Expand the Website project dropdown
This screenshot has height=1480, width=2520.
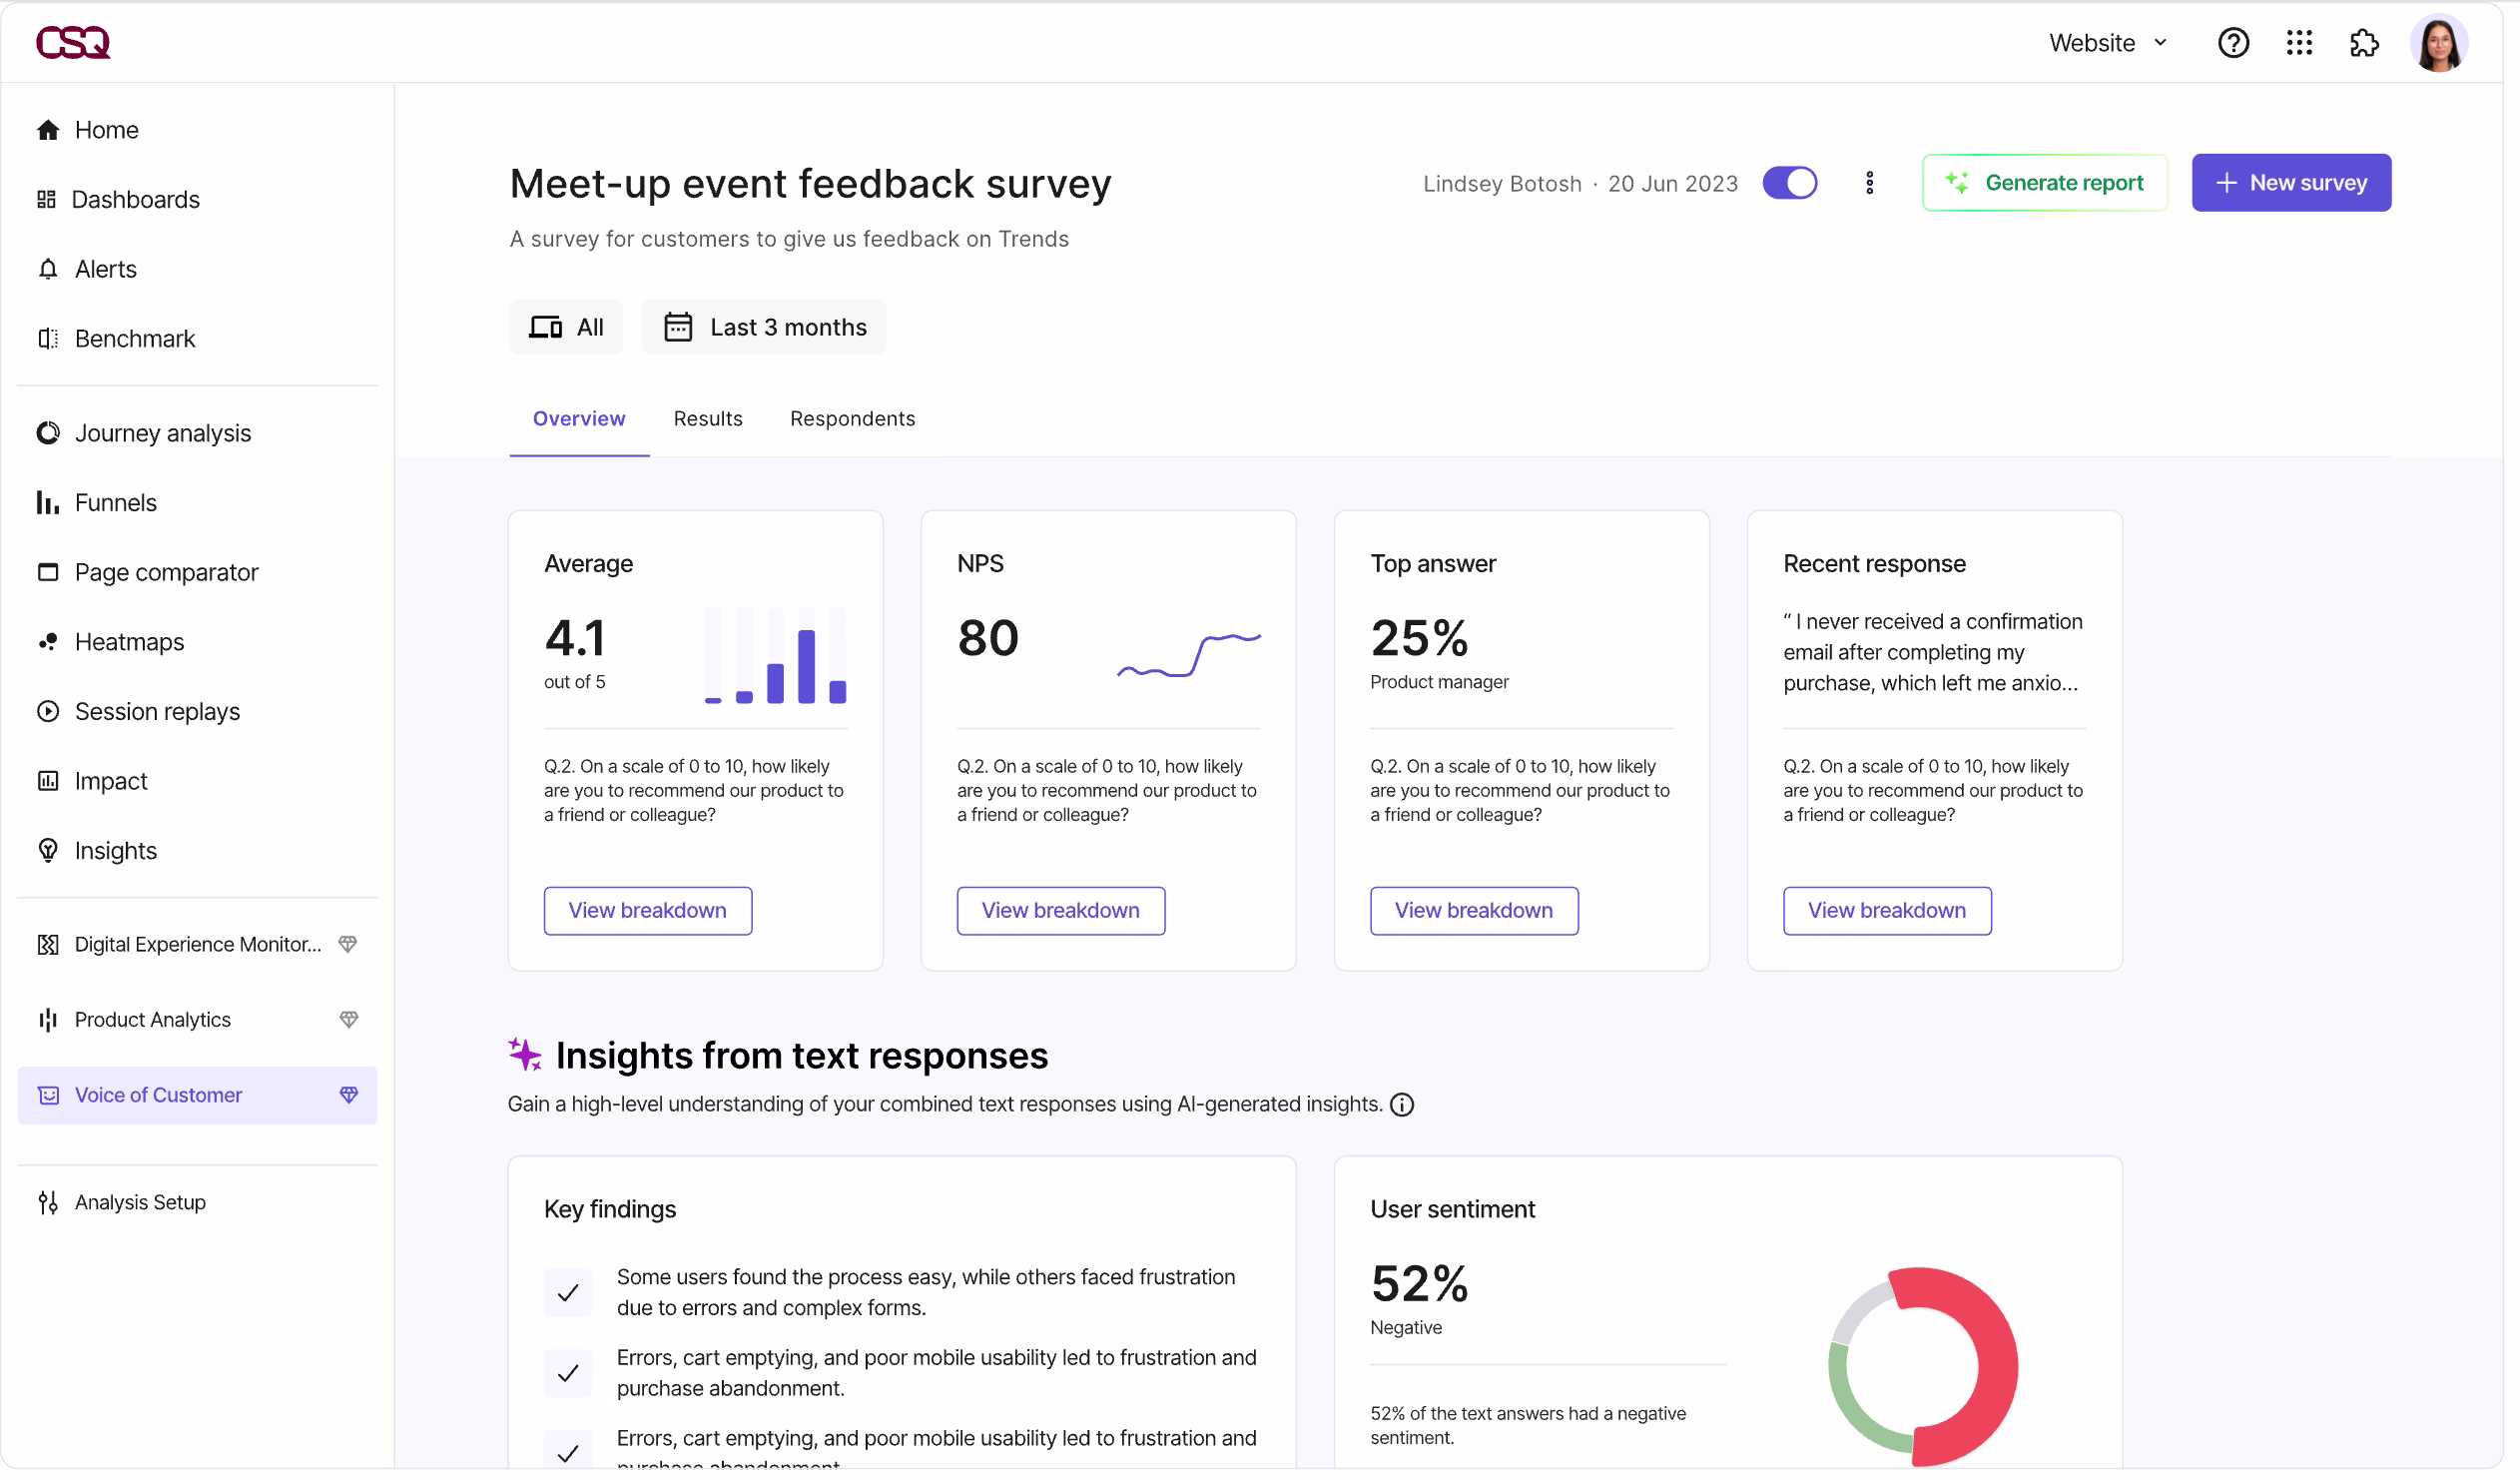(x=2107, y=43)
